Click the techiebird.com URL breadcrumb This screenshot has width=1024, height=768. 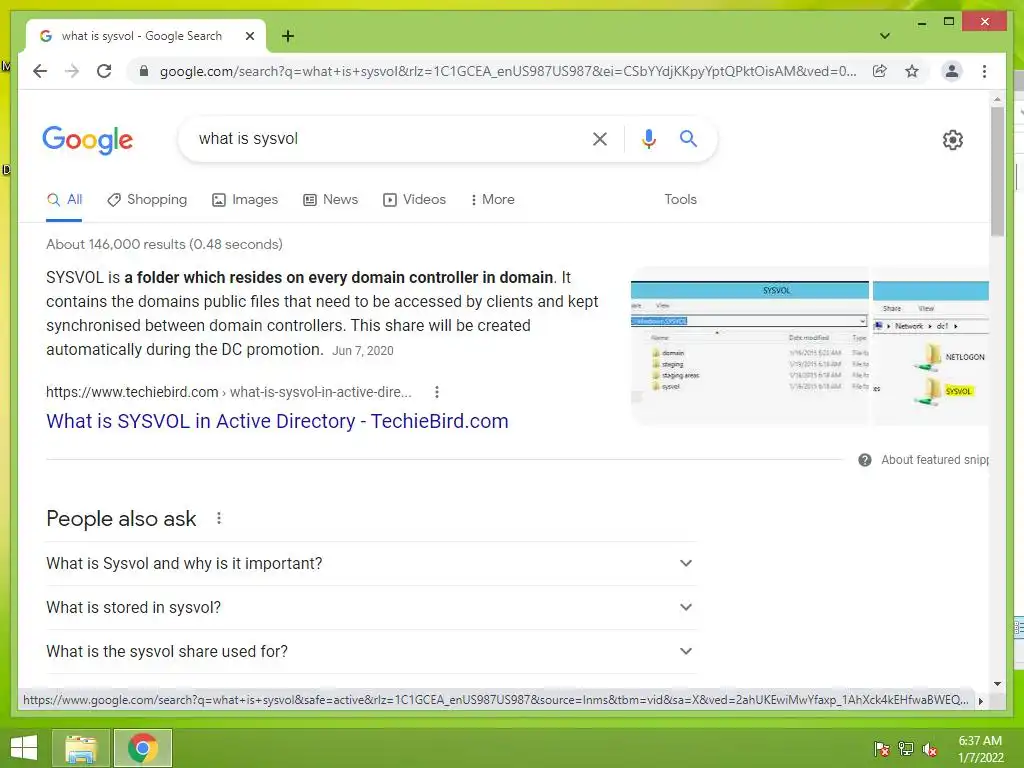(229, 392)
